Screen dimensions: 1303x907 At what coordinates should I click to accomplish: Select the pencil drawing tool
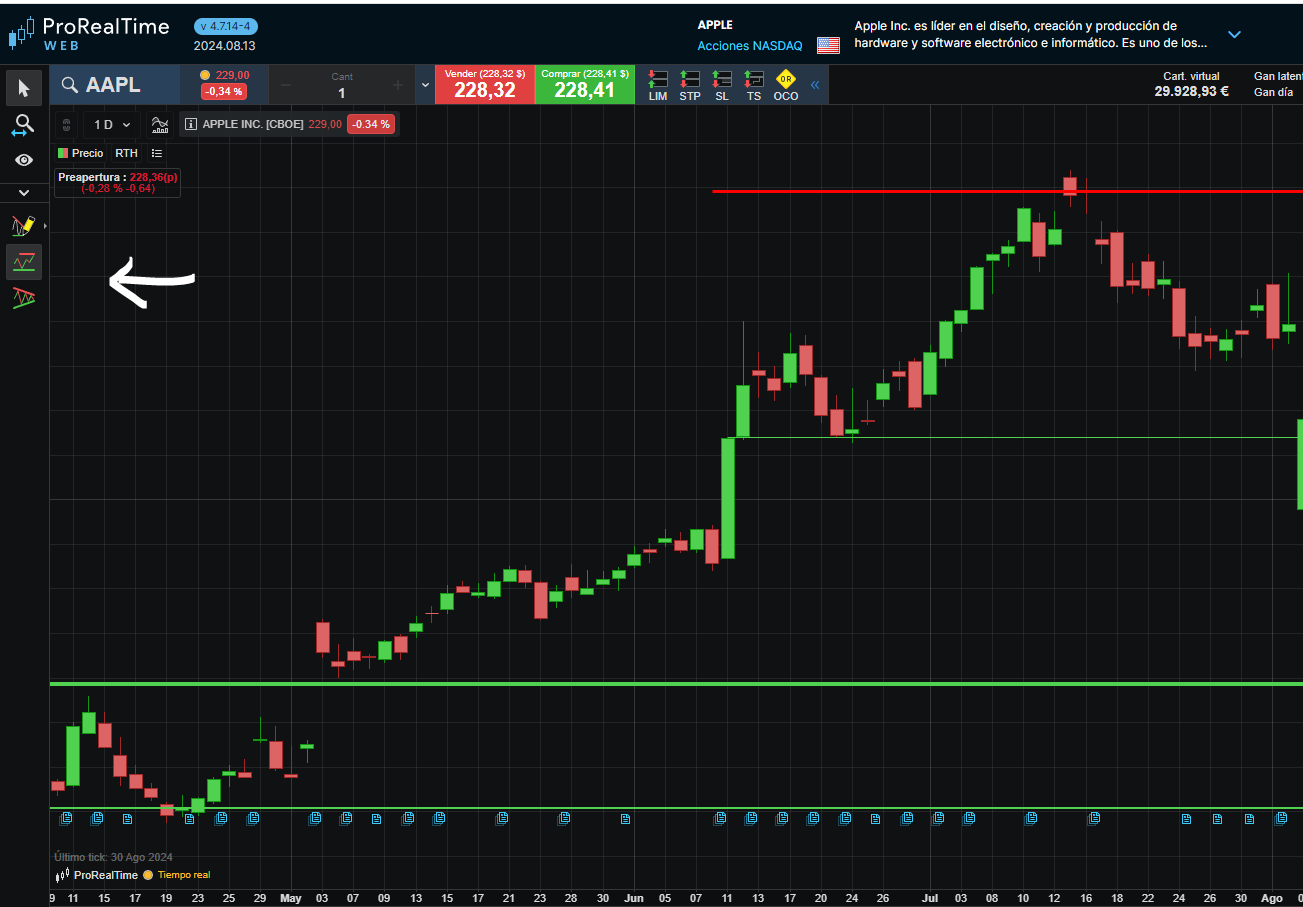coord(23,226)
